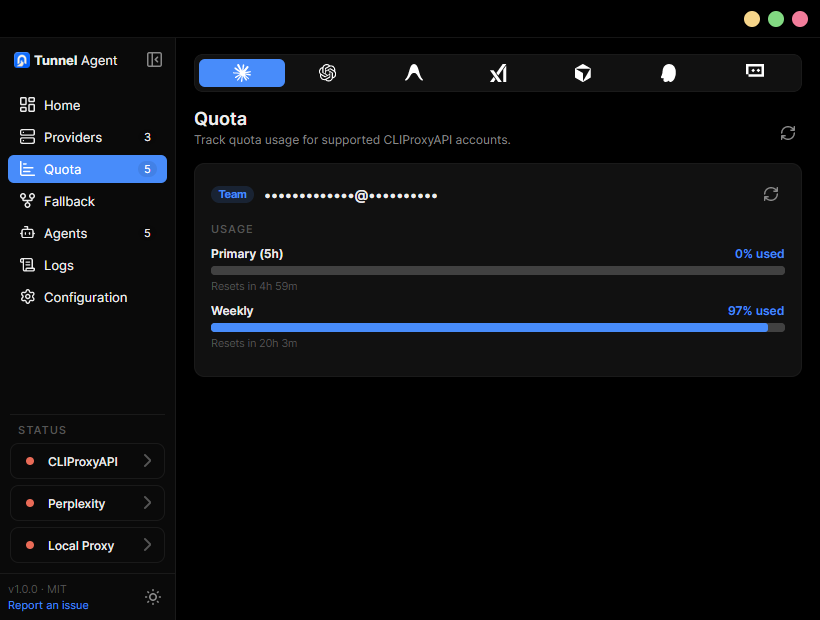This screenshot has height=620, width=820.
Task: Select the Quota menu item
Action: tap(87, 169)
